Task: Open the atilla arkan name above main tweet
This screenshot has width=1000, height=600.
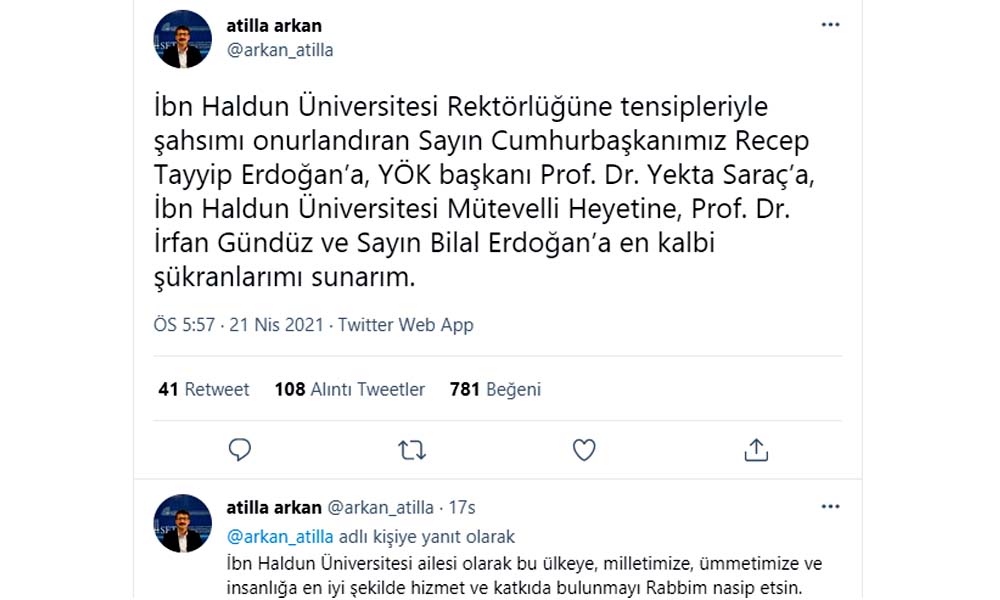Action: click(274, 26)
